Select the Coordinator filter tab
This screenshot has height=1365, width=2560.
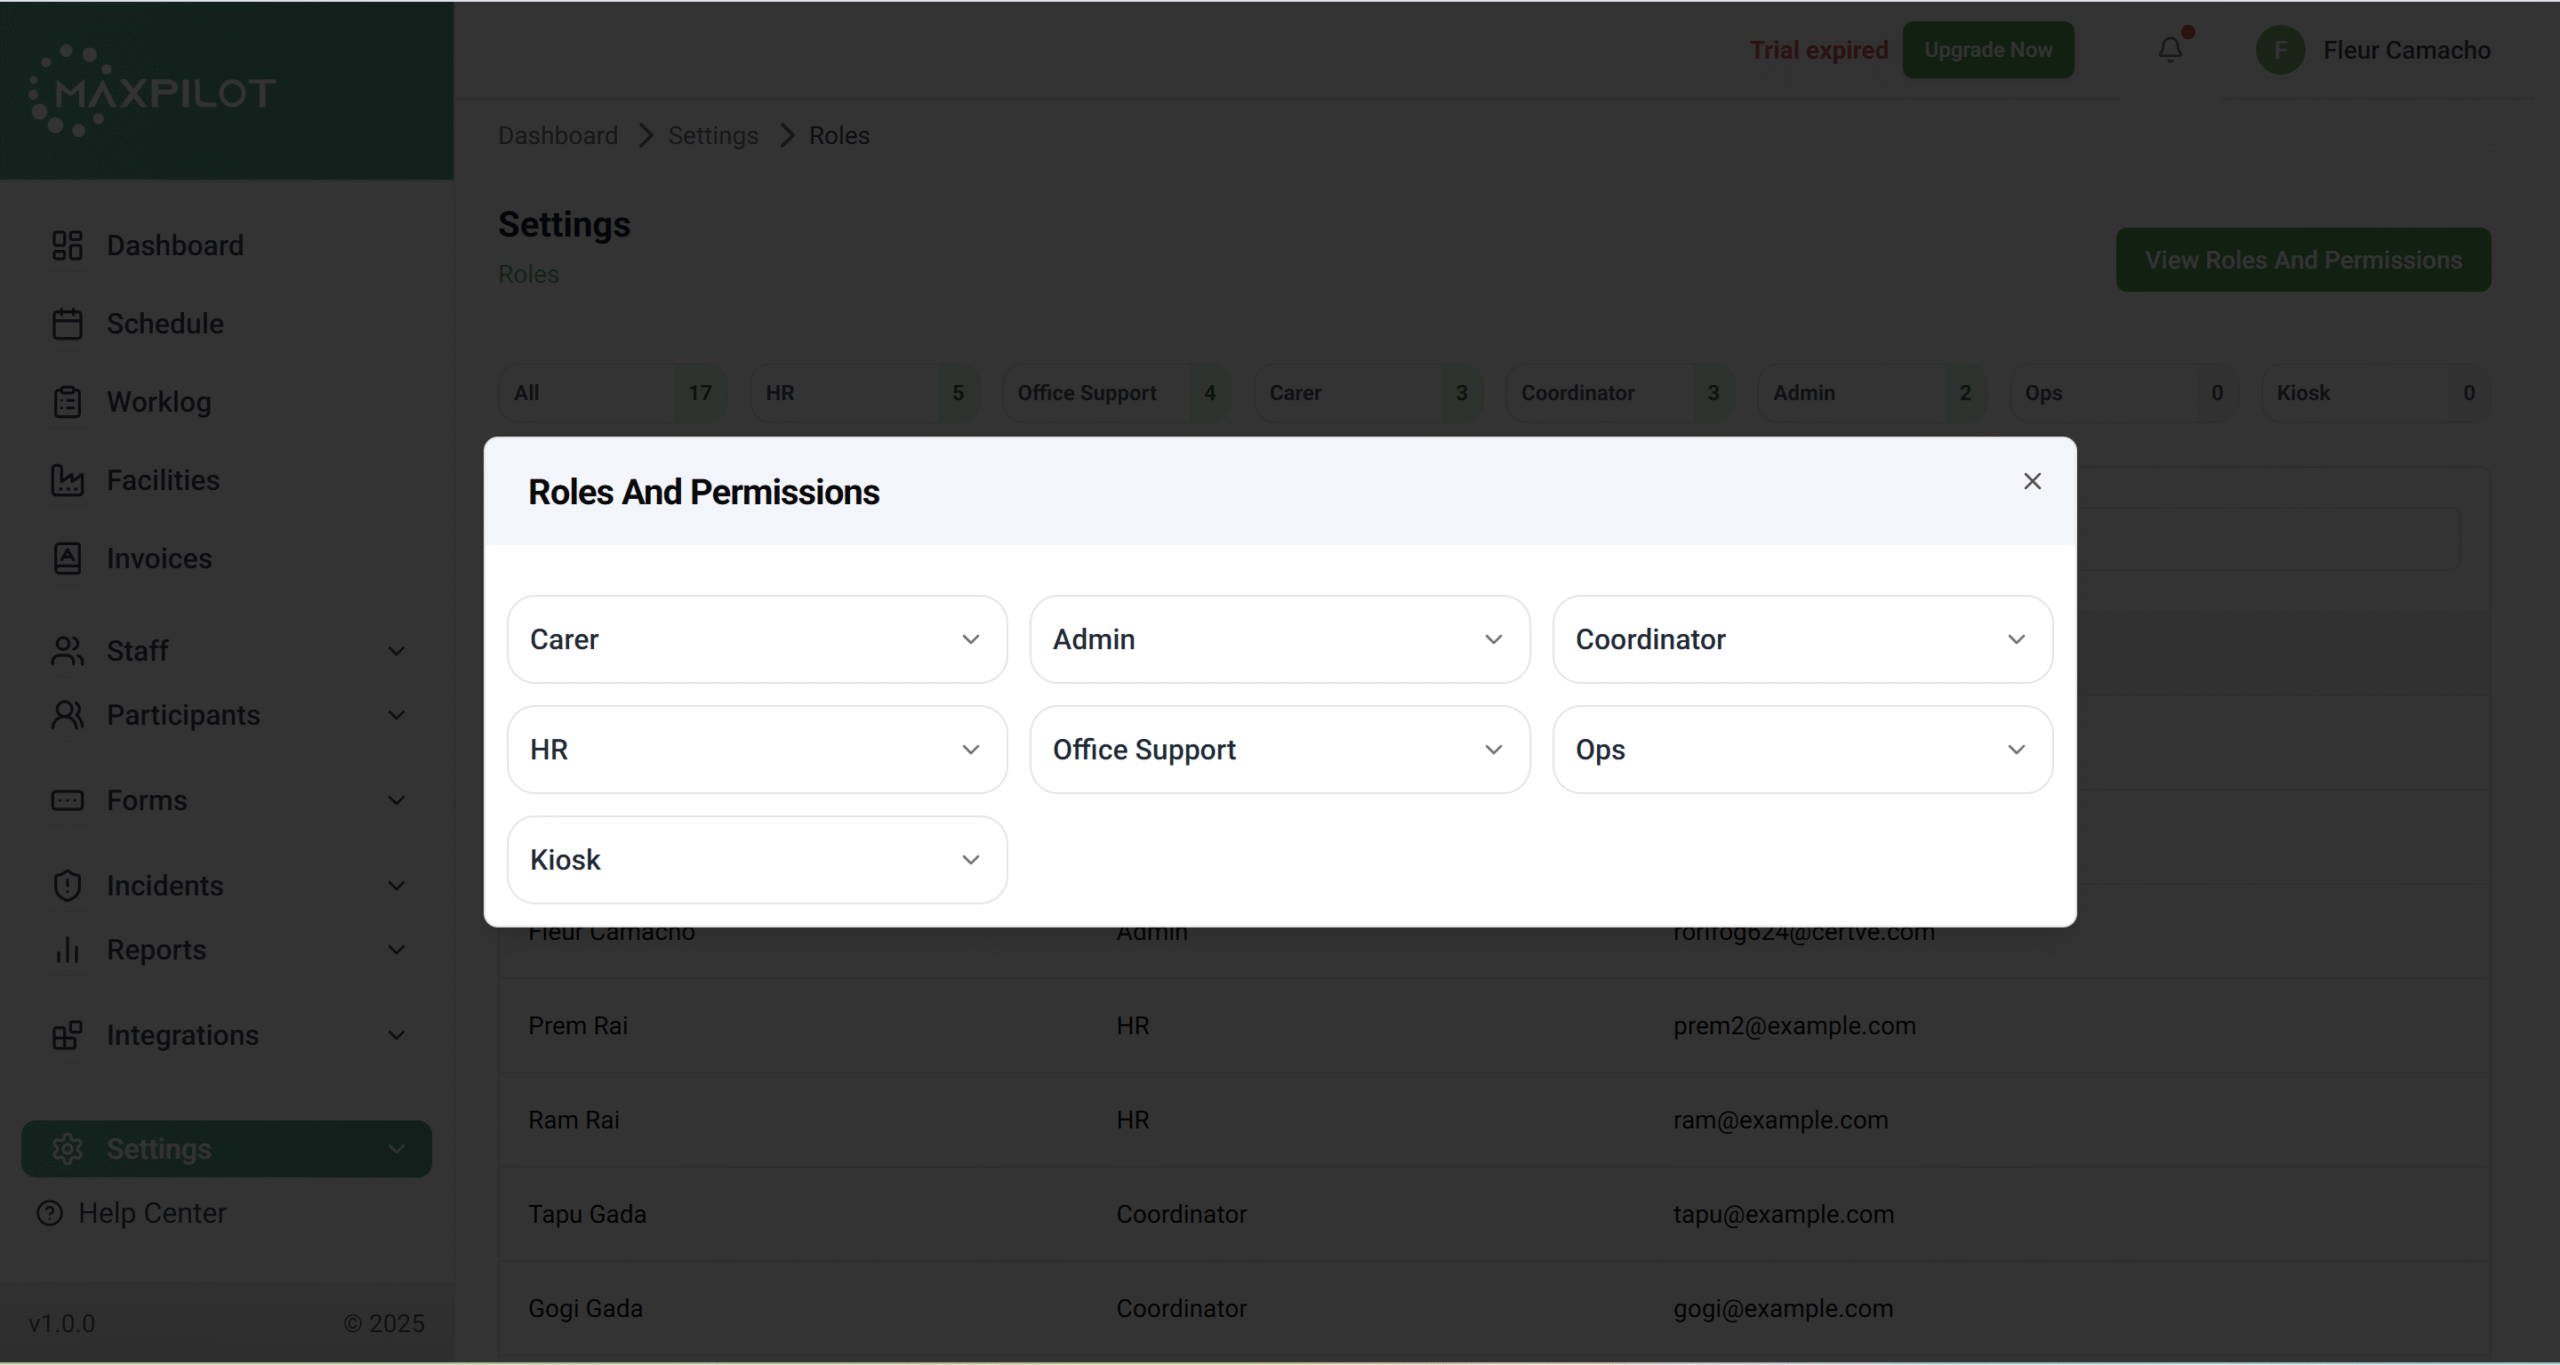[1619, 393]
